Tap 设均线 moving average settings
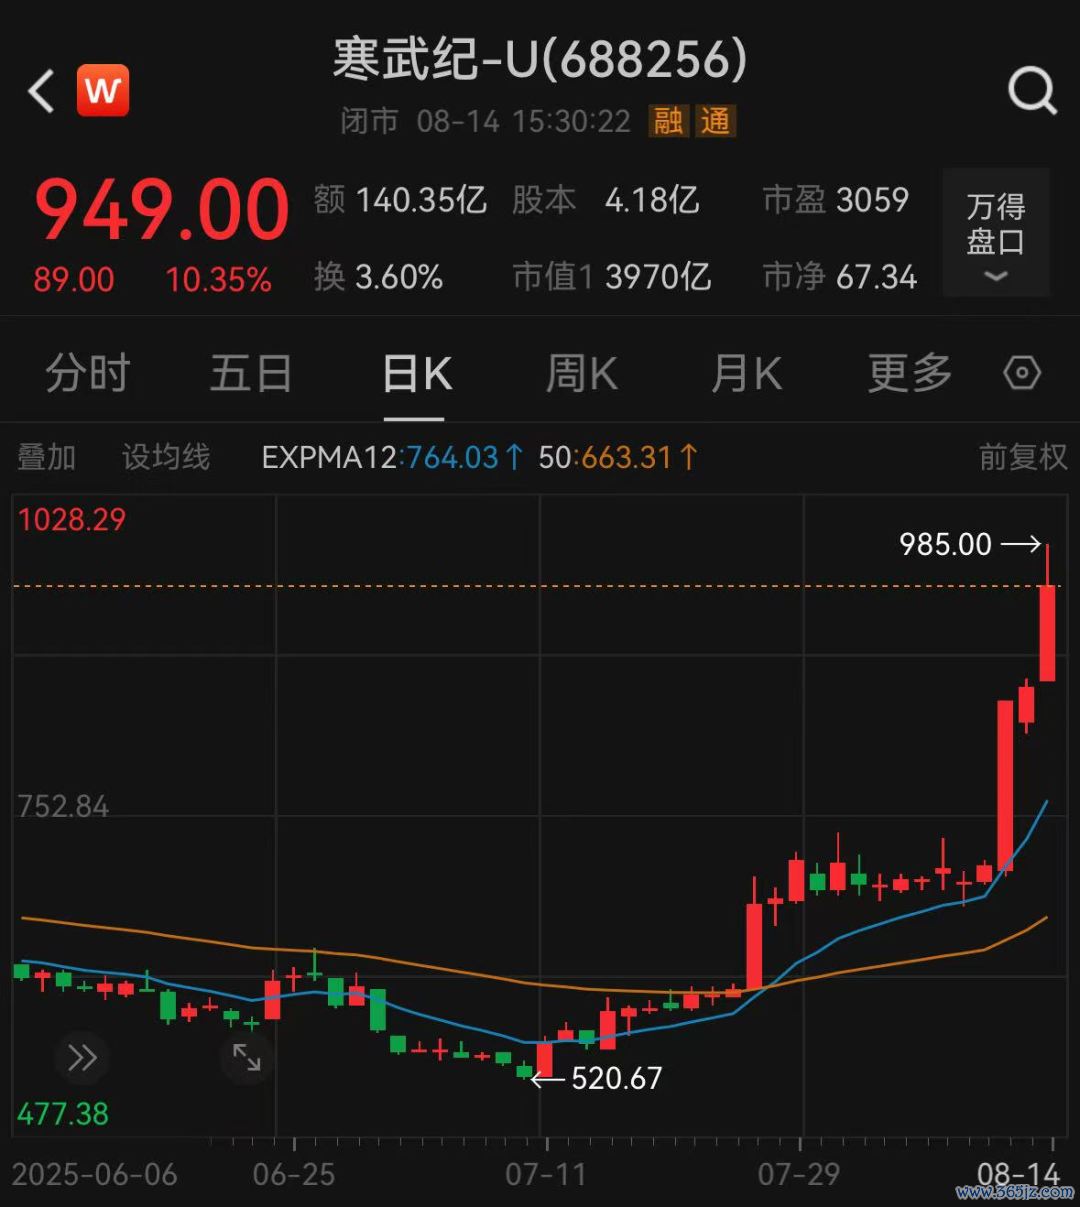The height and width of the screenshot is (1207, 1080). point(166,457)
